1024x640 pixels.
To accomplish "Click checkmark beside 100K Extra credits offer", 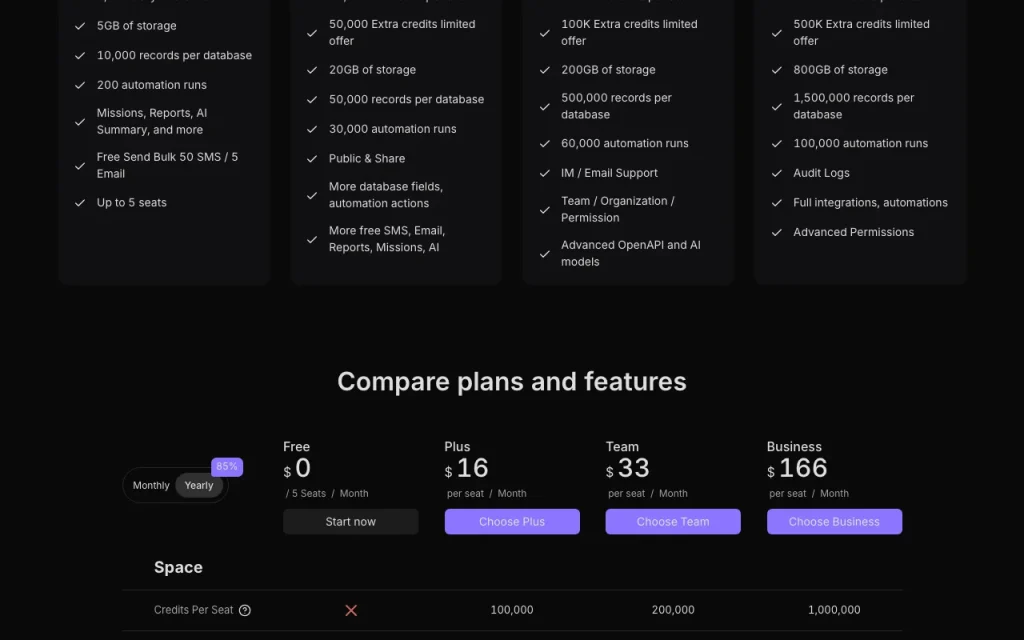I will (544, 33).
